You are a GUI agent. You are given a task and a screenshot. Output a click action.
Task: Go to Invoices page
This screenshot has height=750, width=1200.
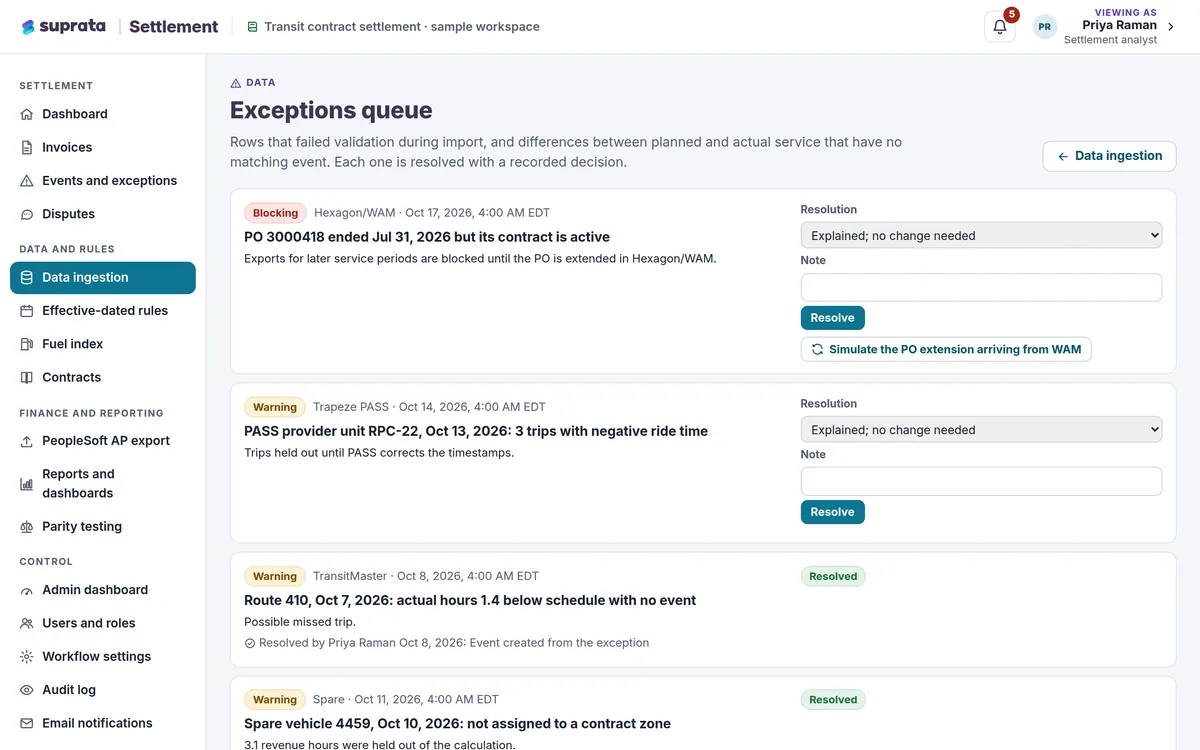[x=103, y=147]
